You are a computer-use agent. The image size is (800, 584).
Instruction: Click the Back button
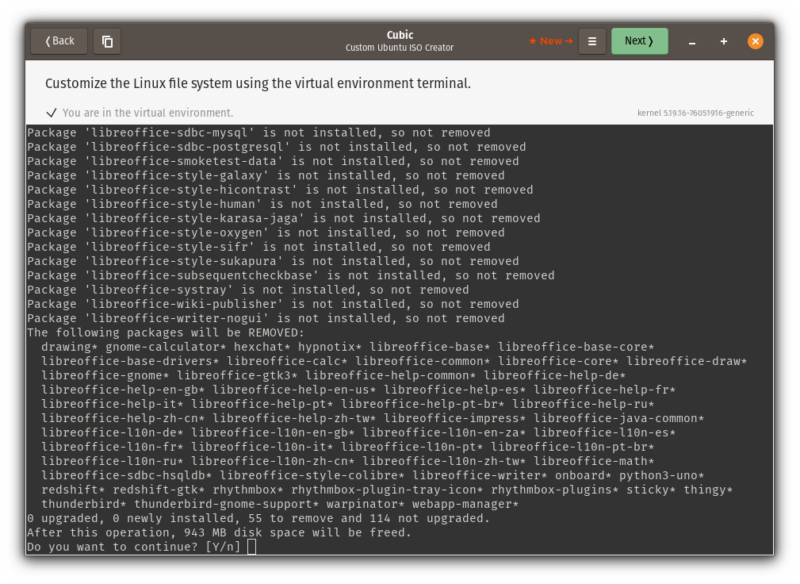pos(58,41)
